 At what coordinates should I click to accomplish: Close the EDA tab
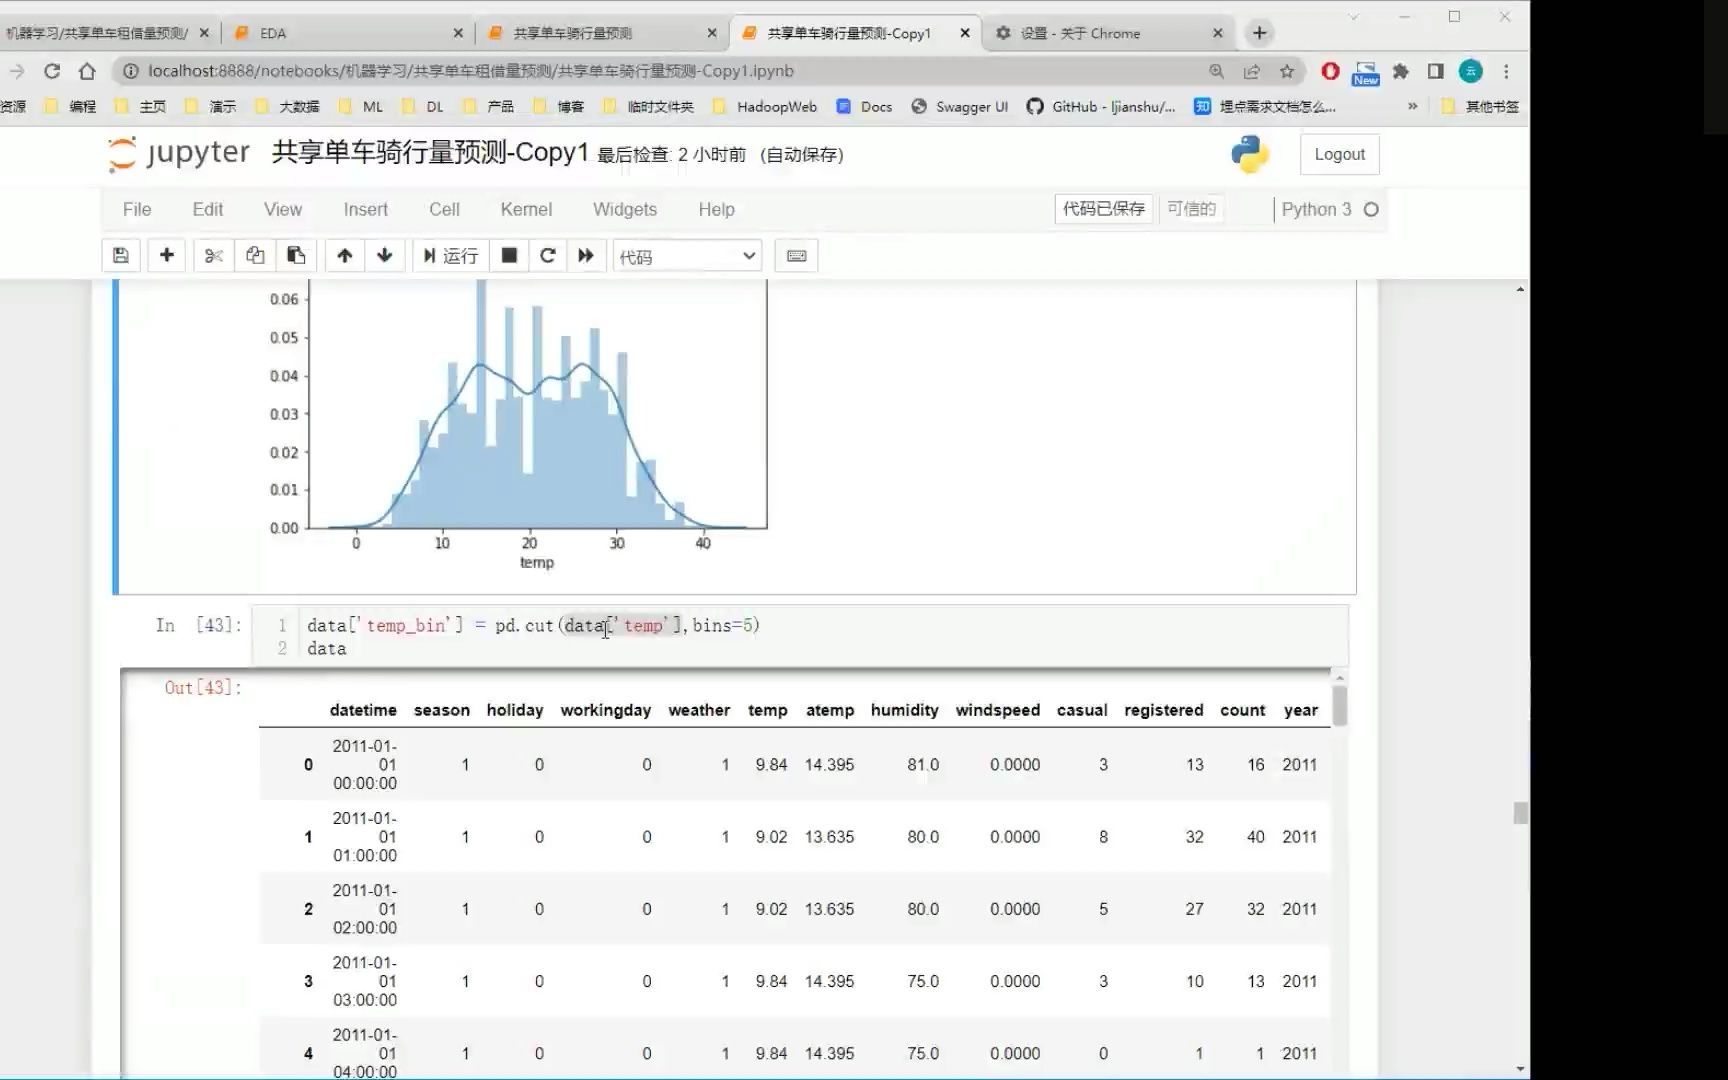point(458,33)
